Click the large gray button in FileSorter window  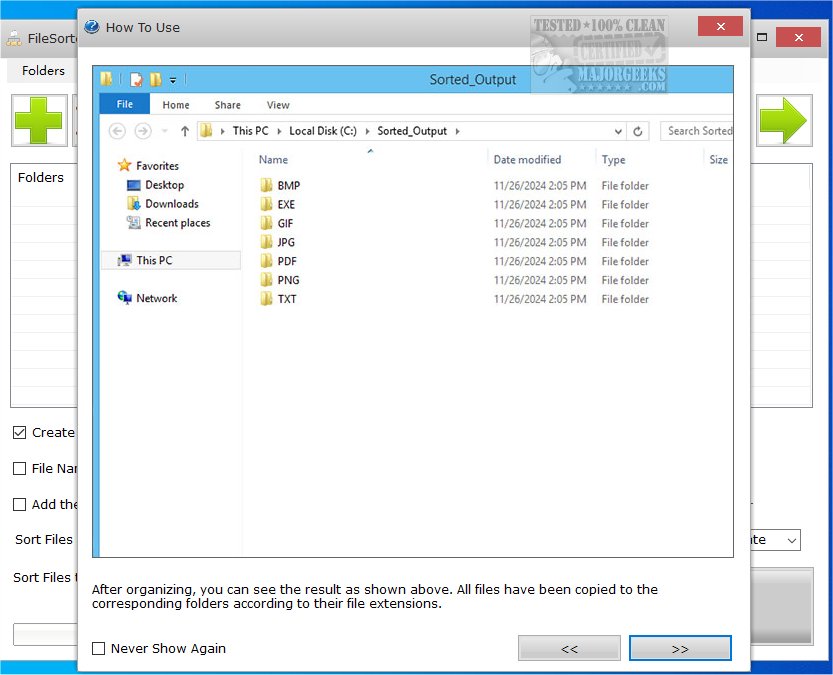pyautogui.click(x=781, y=606)
